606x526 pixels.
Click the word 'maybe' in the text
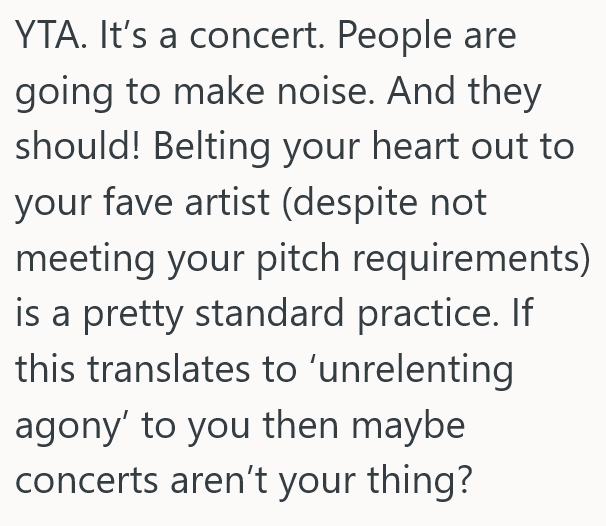pos(421,422)
